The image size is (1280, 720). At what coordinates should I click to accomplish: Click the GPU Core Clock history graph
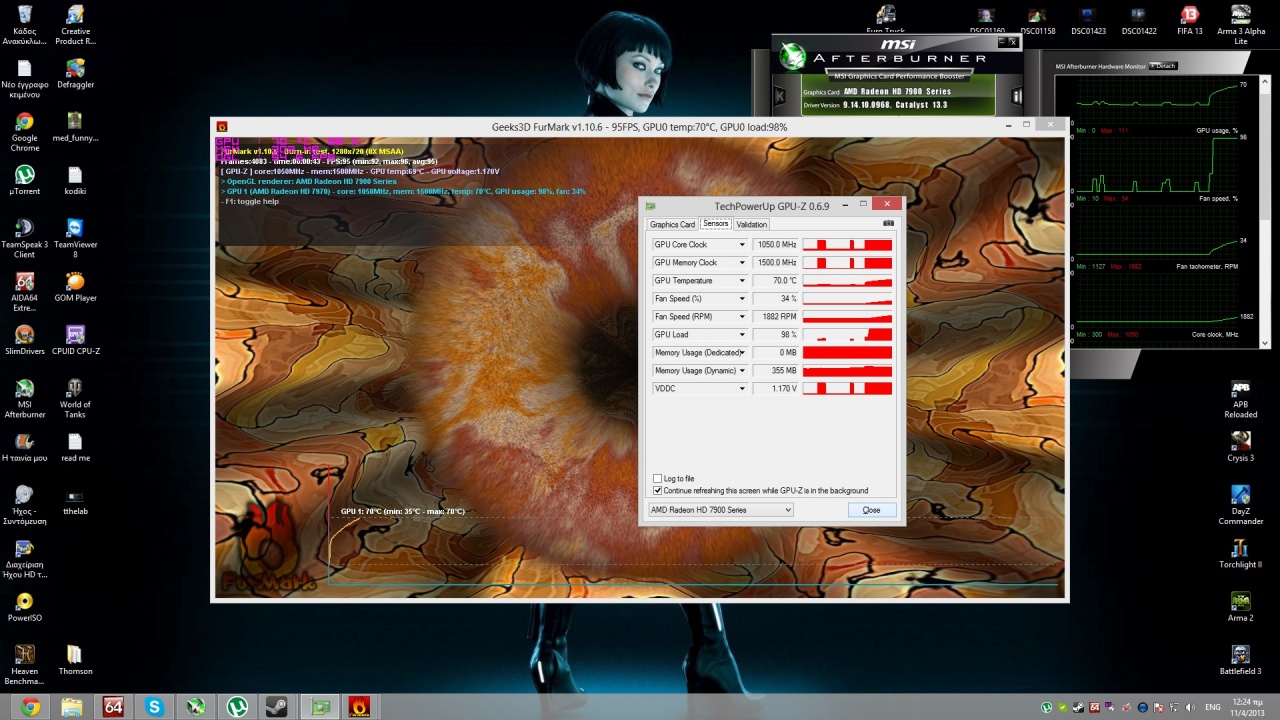[847, 245]
